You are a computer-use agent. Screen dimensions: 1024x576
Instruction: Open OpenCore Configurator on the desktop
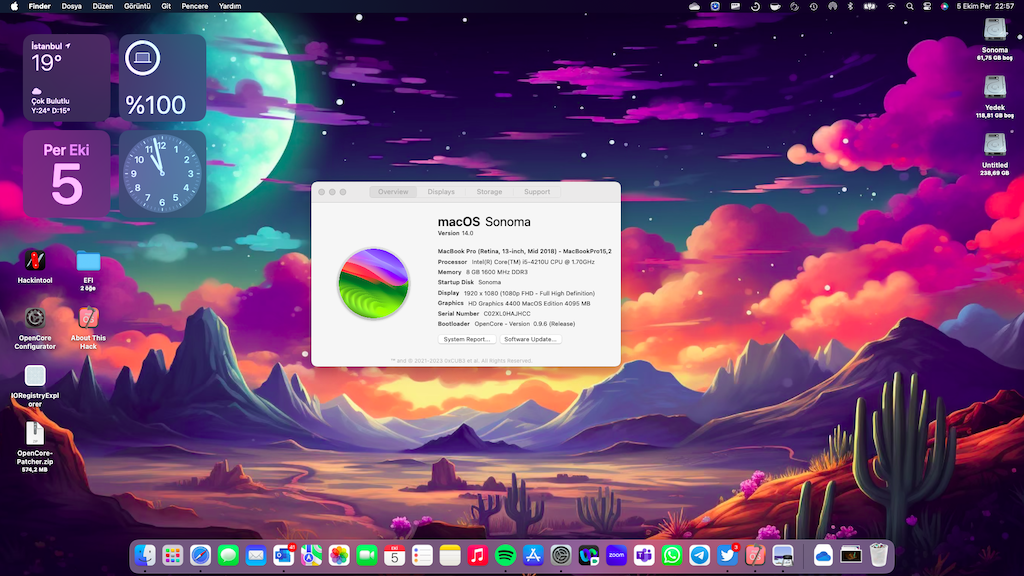35,318
